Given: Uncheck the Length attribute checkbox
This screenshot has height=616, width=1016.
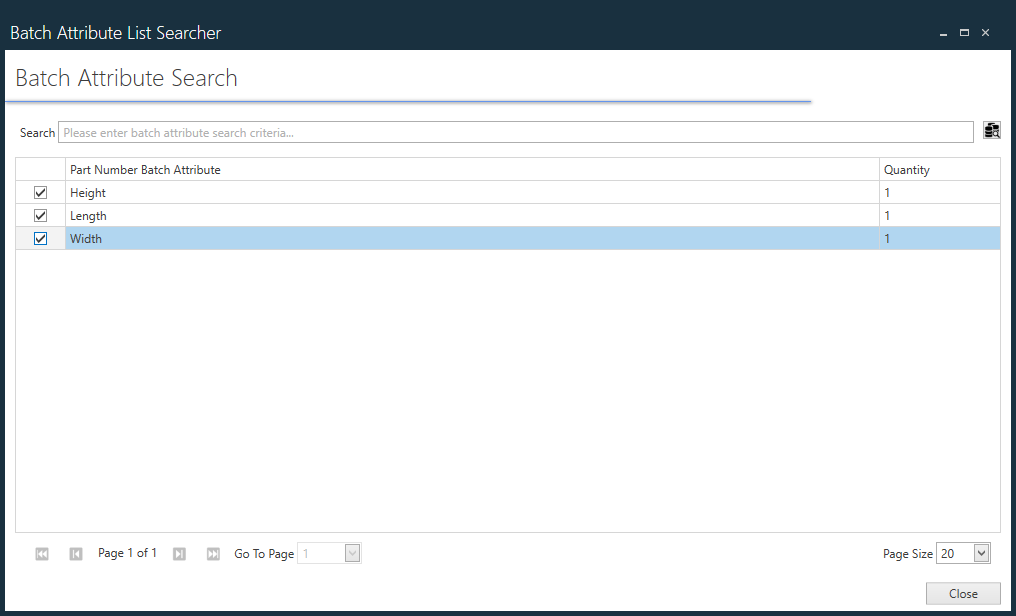Looking at the screenshot, I should [40, 215].
